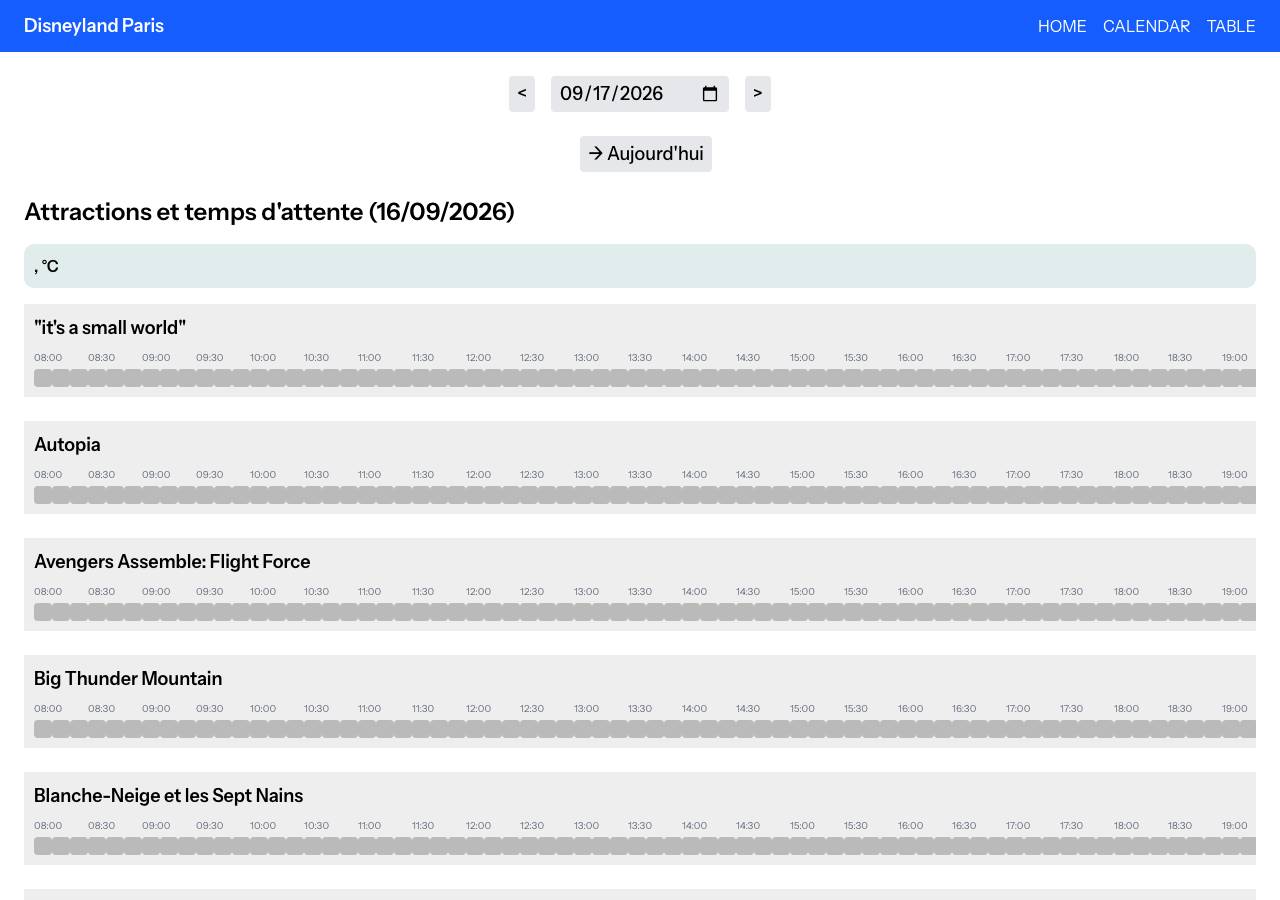Click the Avengers Assemble: Flight Force title
Viewport: 1280px width, 900px height.
172,562
